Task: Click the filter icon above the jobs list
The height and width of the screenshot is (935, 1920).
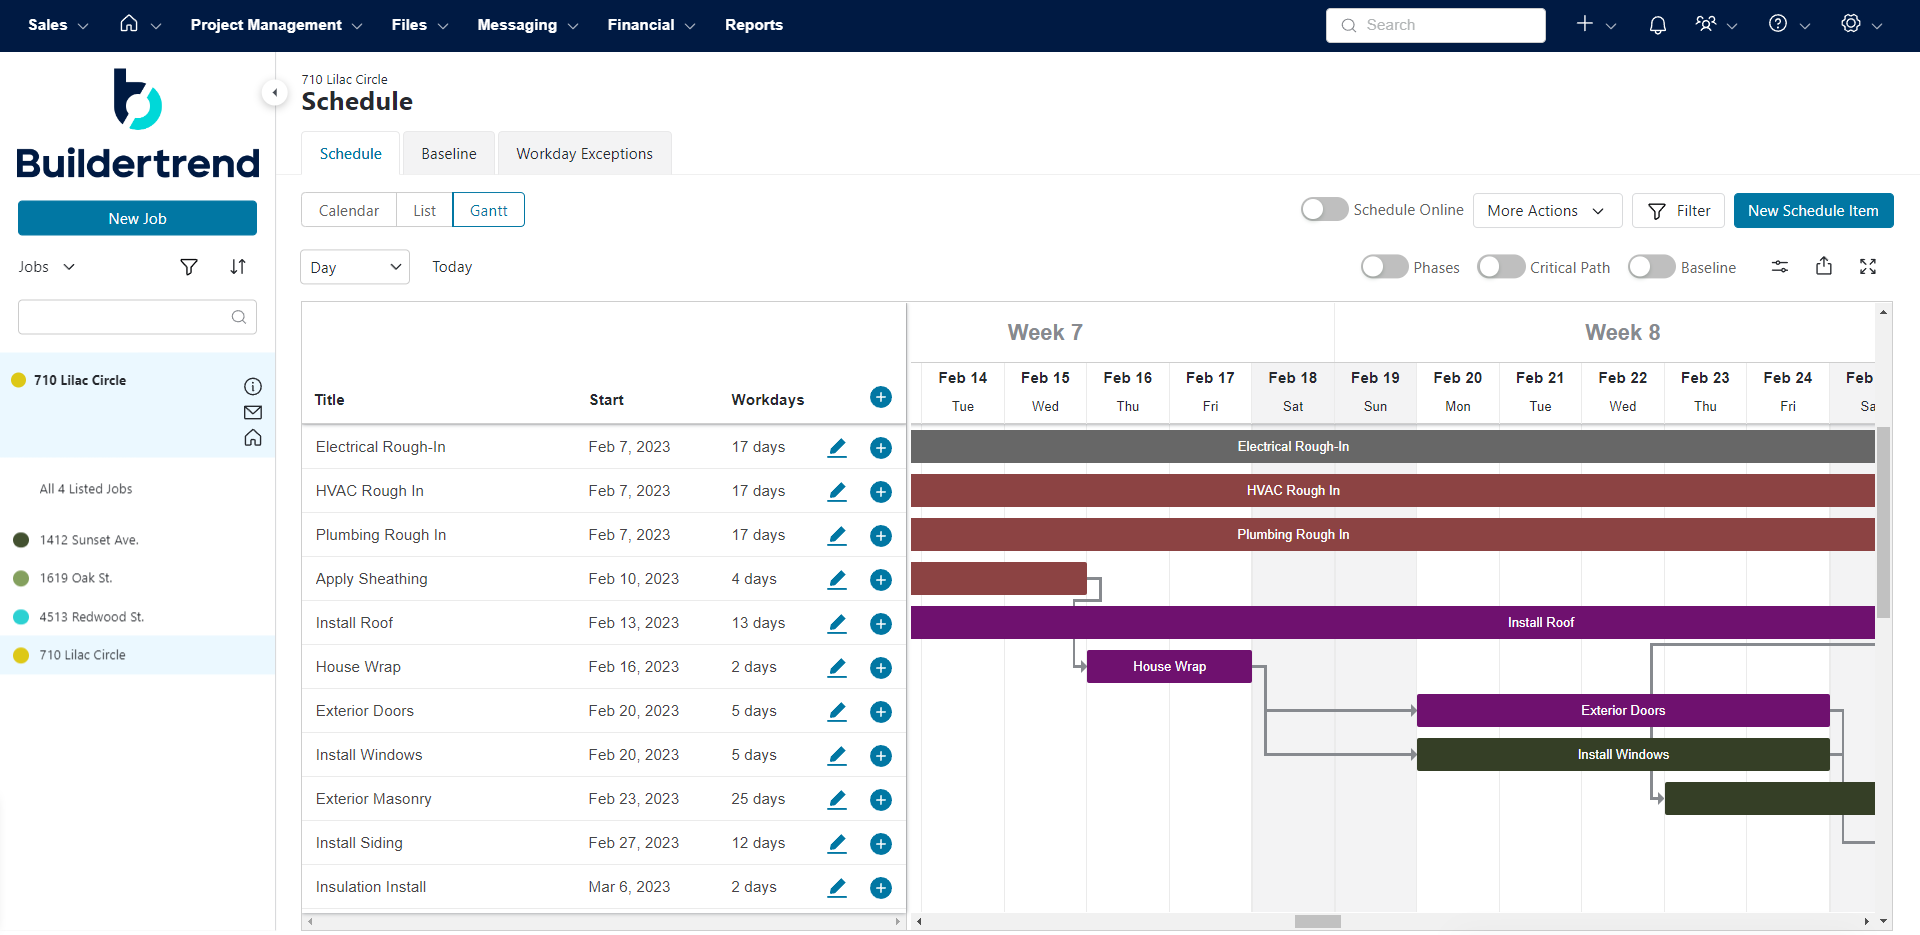Action: tap(189, 266)
